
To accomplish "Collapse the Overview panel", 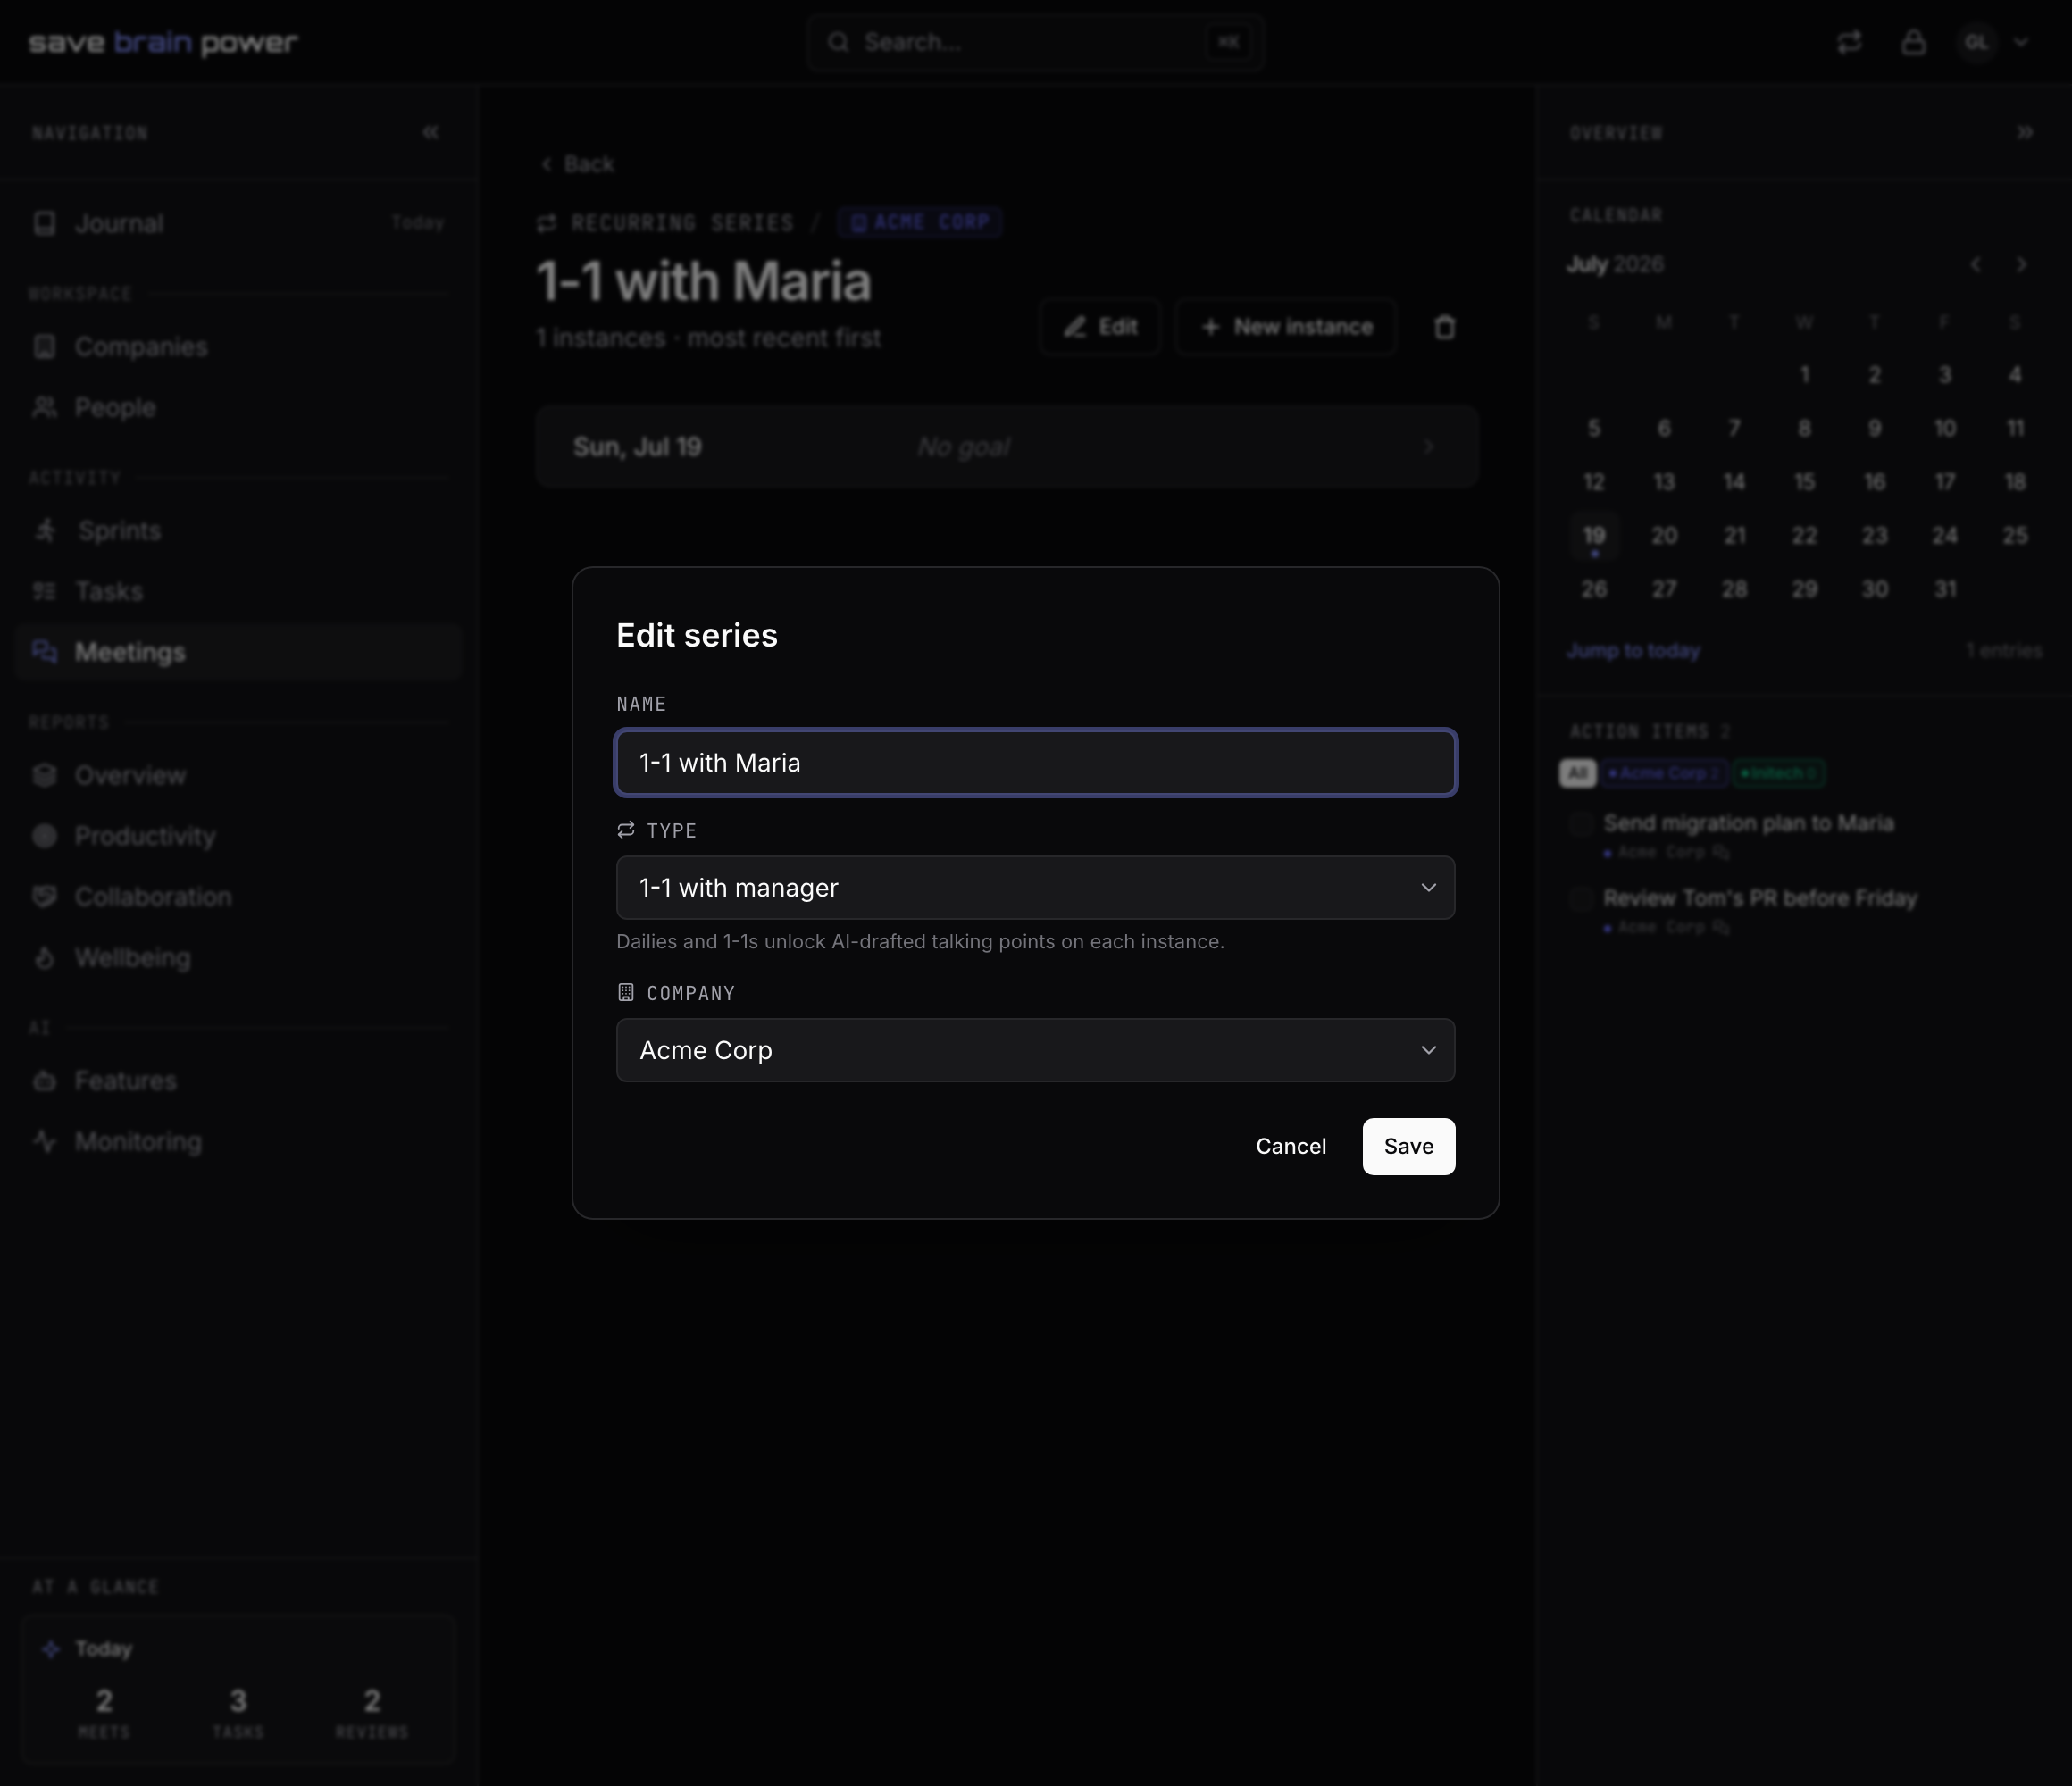I will tap(2025, 132).
